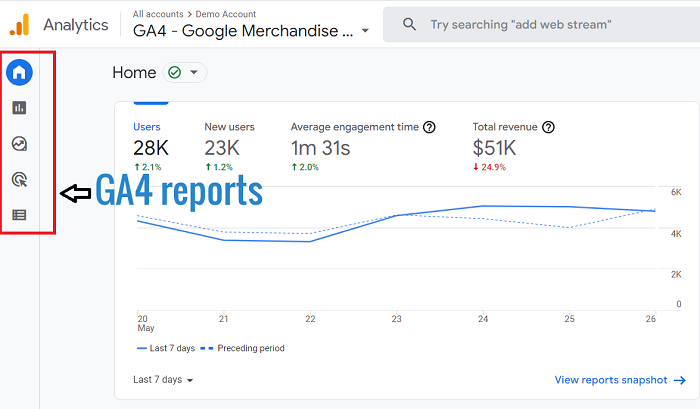Click the 1.2% new users increase indicator
Screen dimensions: 700x409
coord(219,167)
